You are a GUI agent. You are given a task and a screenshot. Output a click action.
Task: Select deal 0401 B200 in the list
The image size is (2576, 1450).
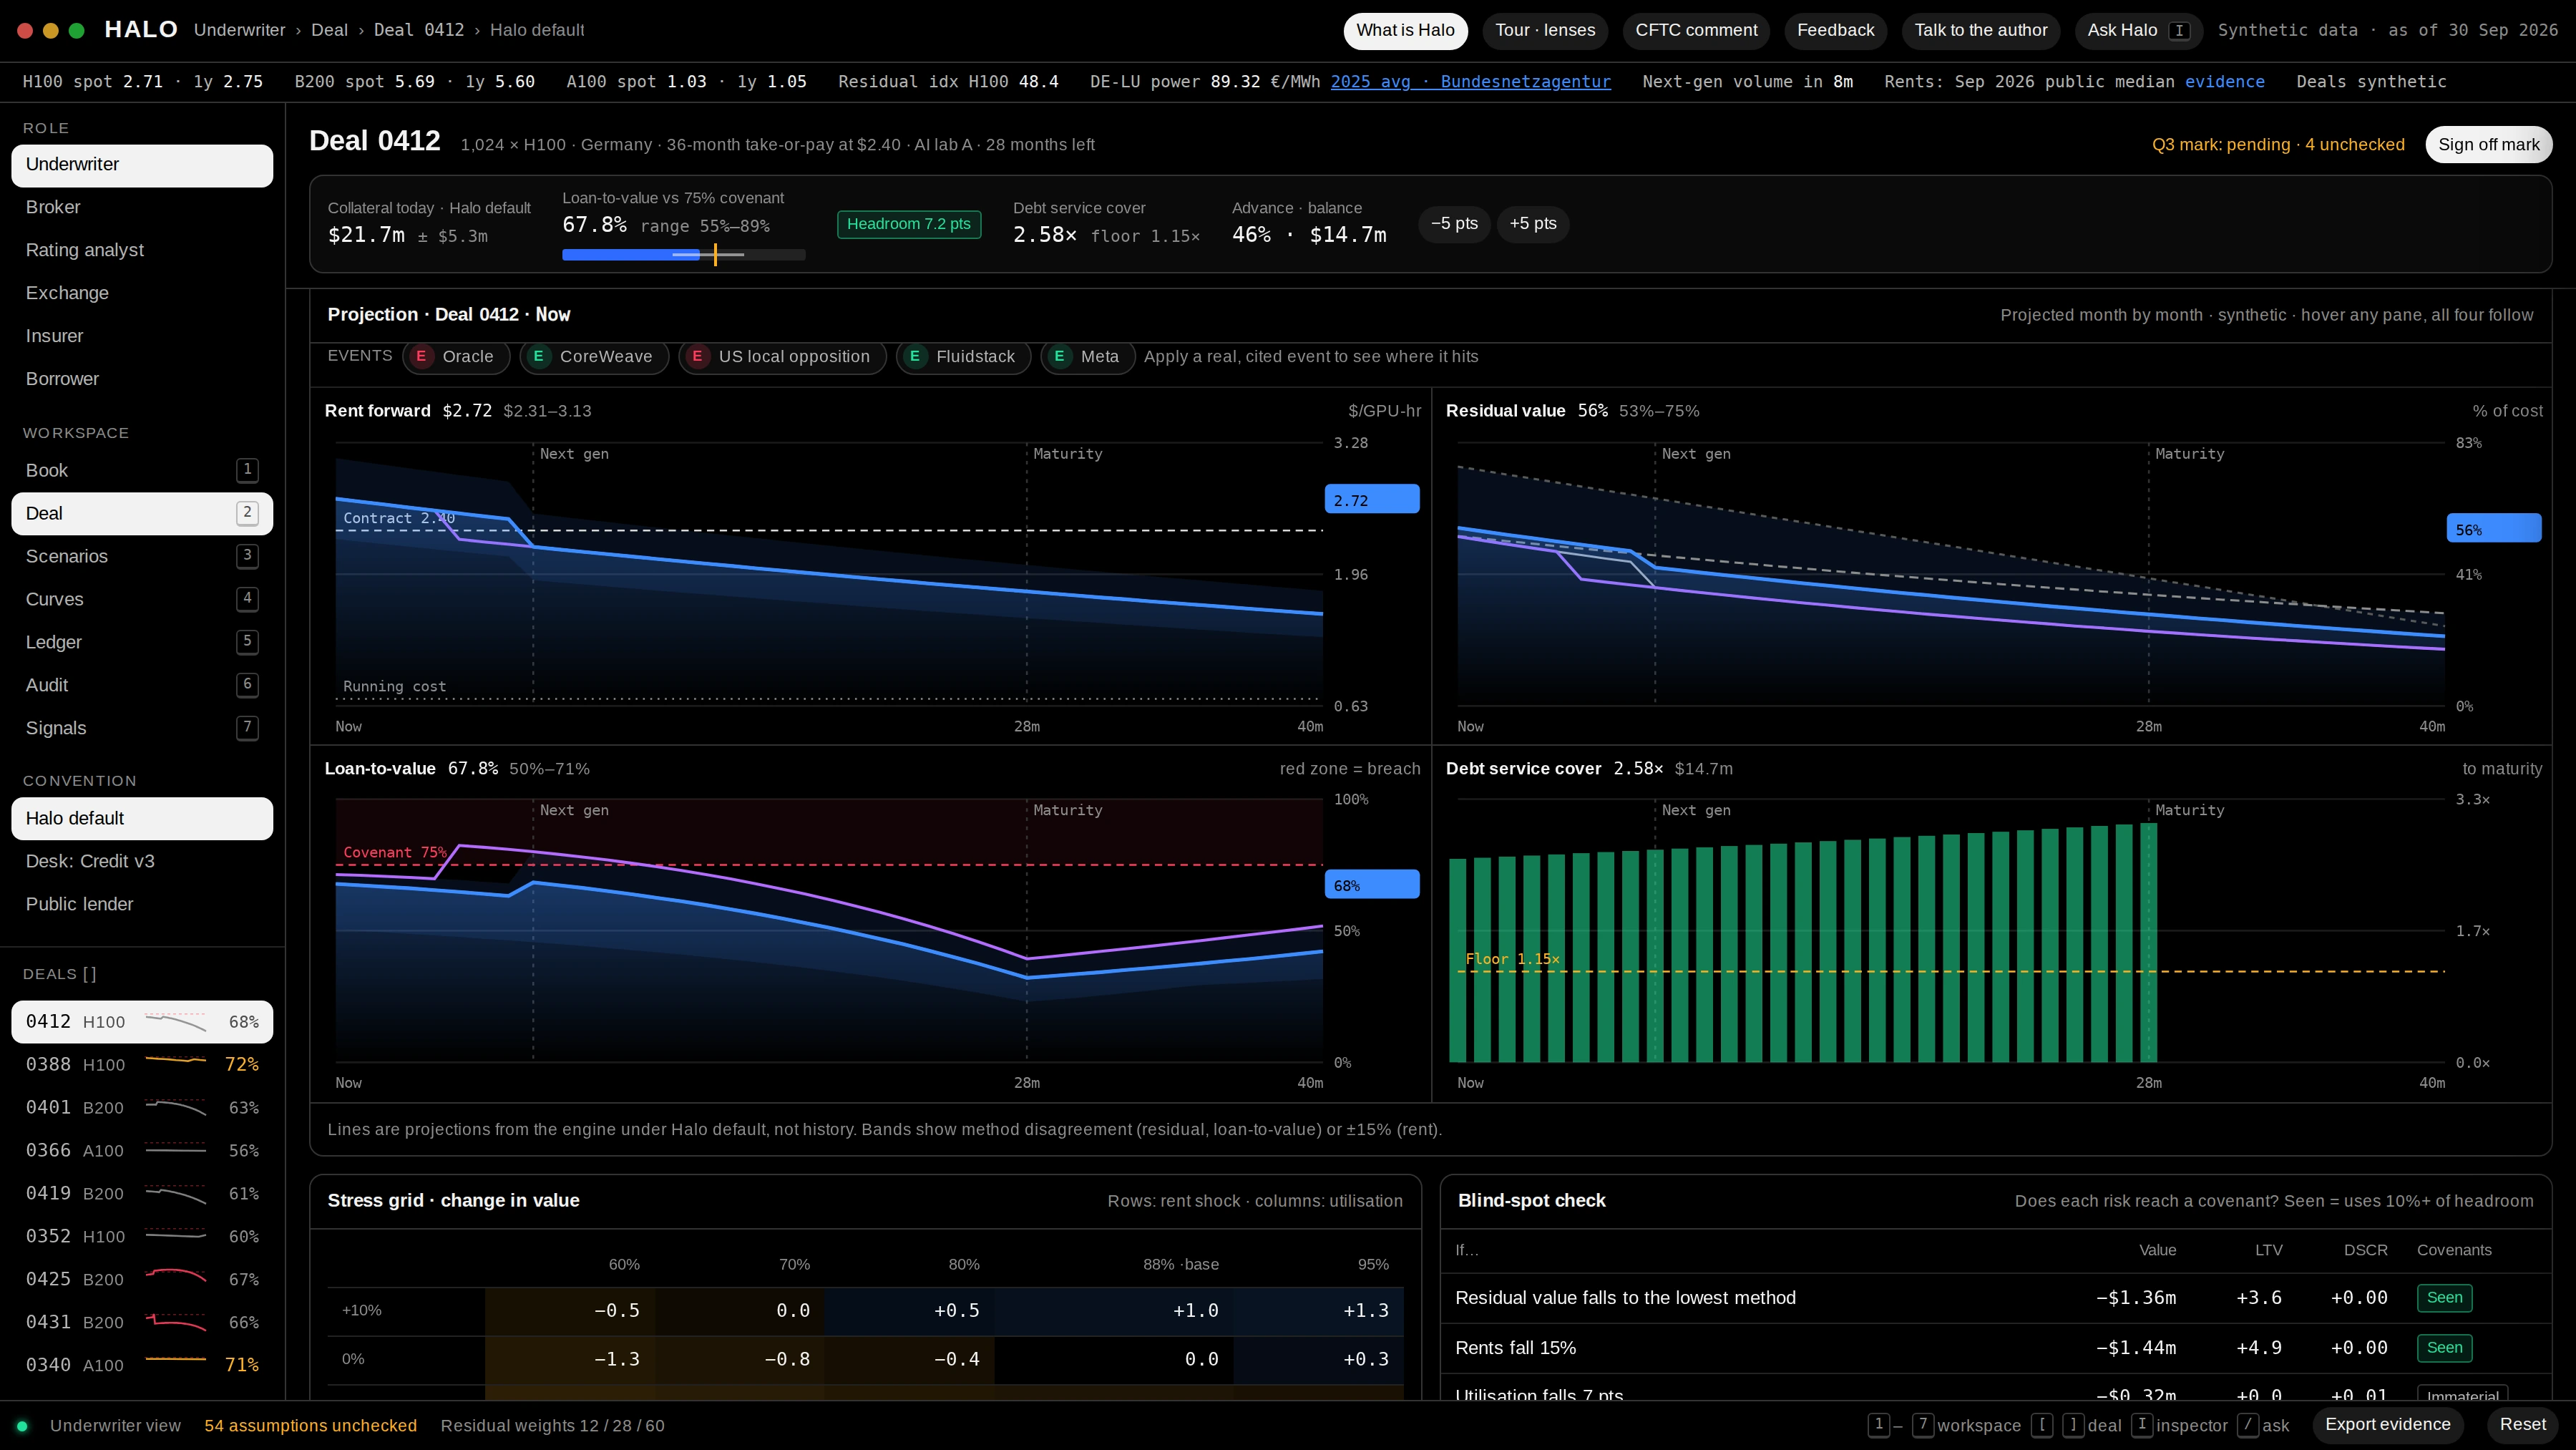(142, 1108)
